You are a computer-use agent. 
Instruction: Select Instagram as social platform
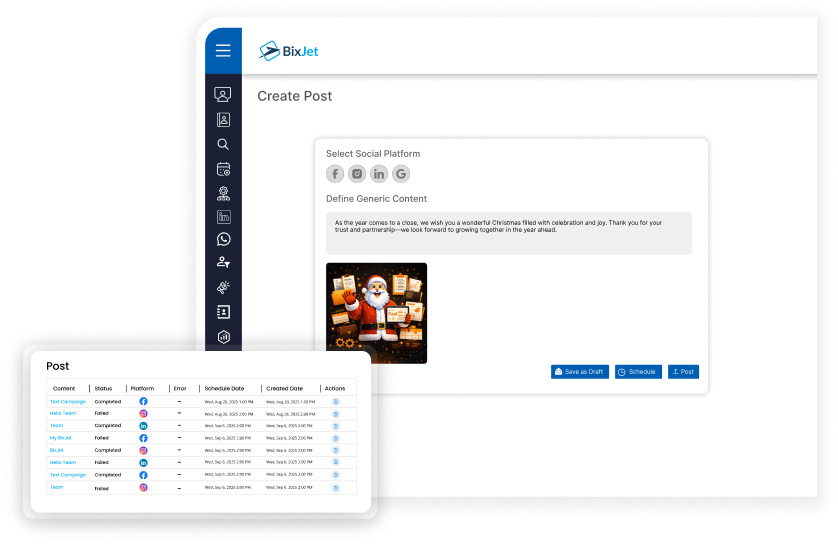(357, 174)
